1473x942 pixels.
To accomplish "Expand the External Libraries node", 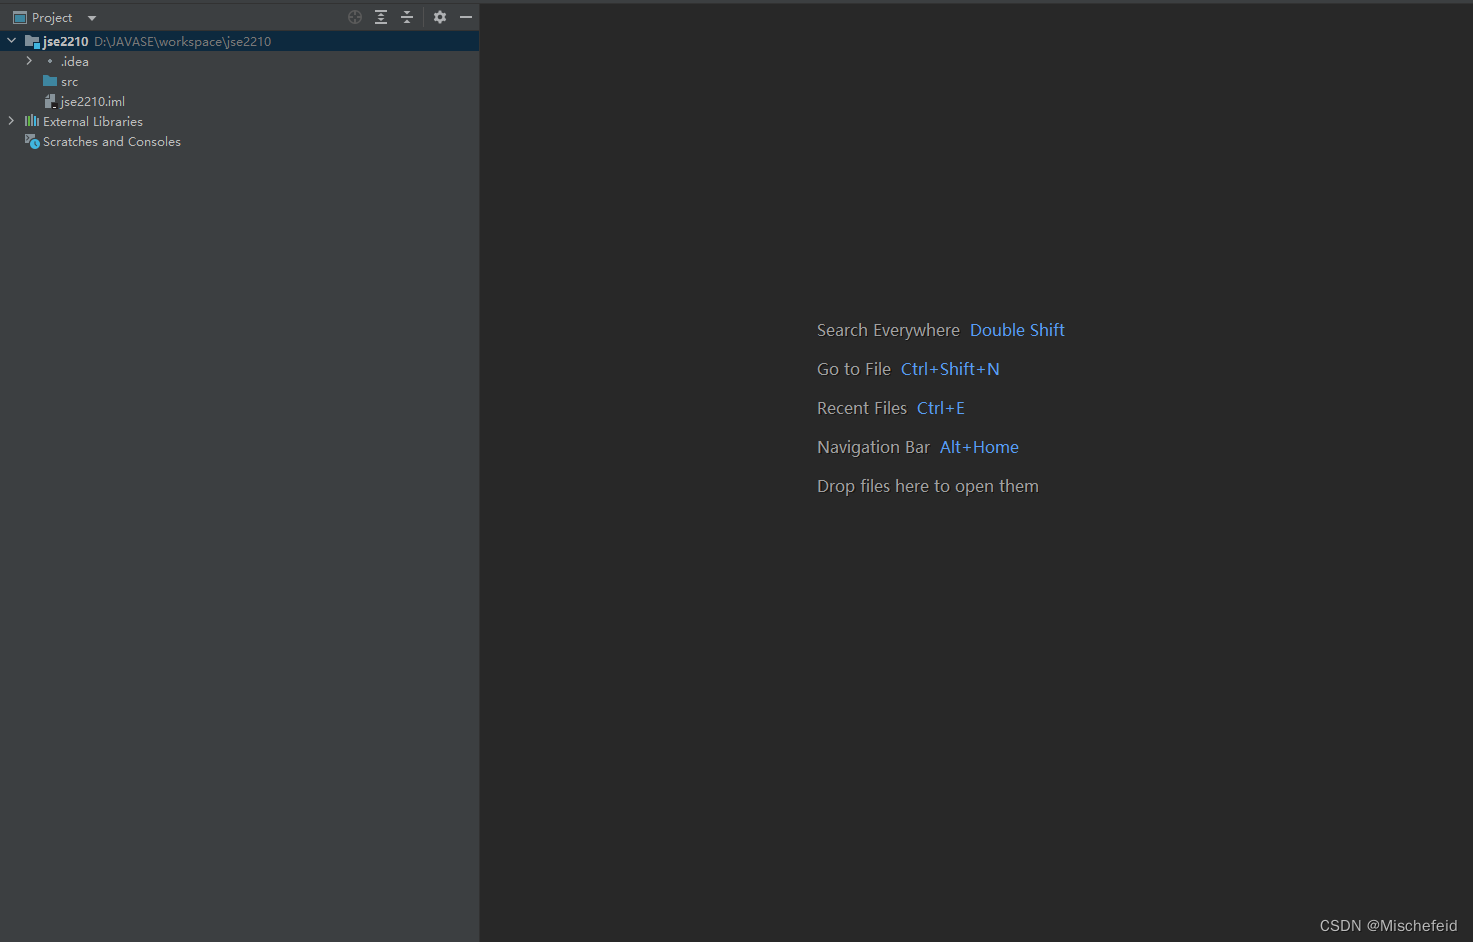I will (10, 121).
